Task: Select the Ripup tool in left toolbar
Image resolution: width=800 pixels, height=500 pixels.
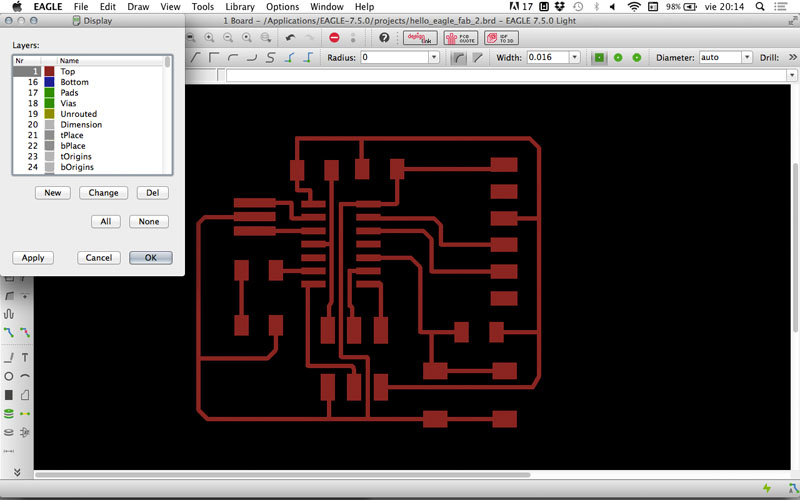Action: pos(25,333)
